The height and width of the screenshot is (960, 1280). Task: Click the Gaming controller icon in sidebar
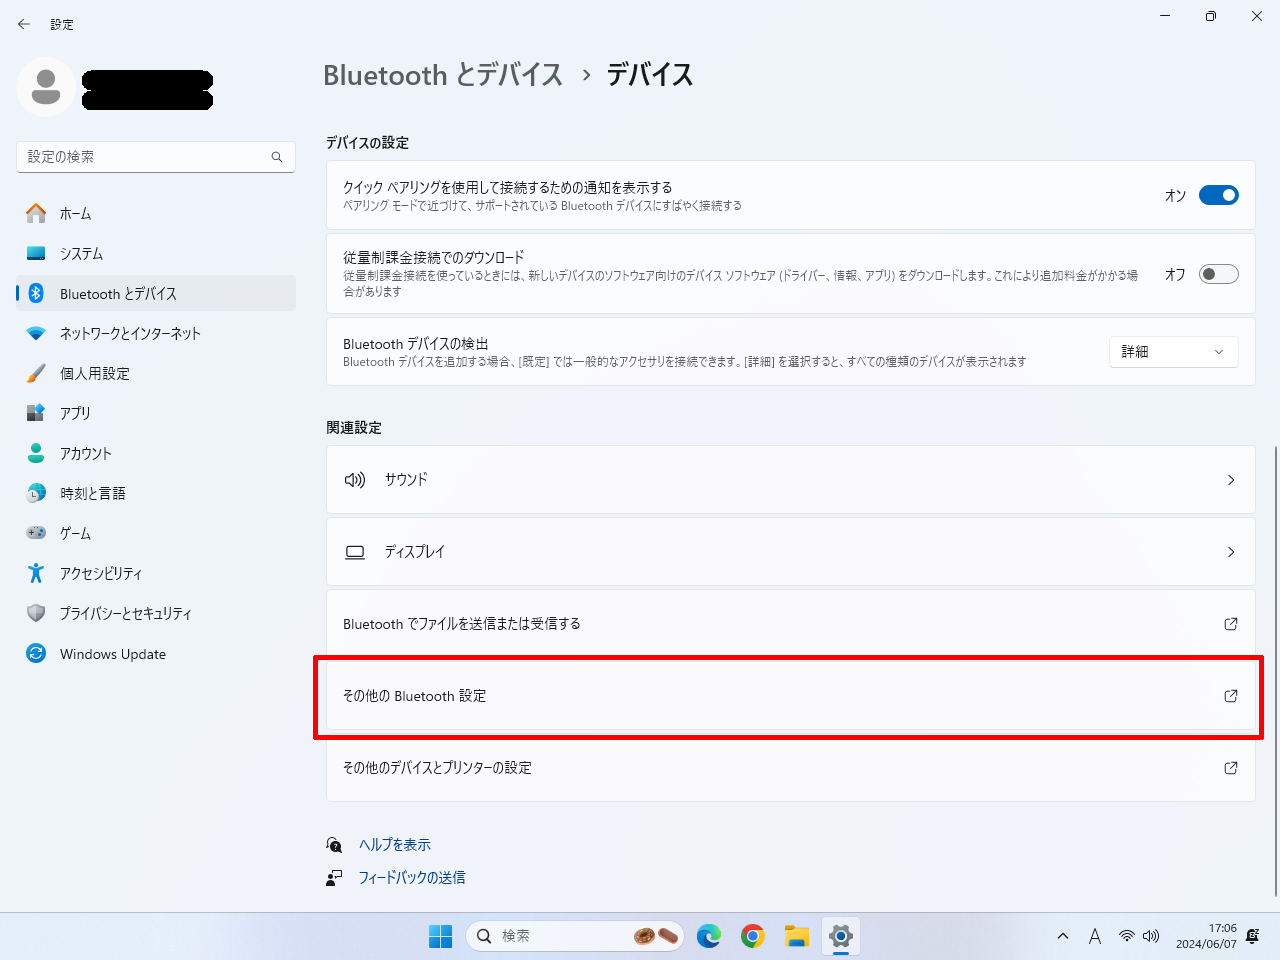click(x=36, y=533)
